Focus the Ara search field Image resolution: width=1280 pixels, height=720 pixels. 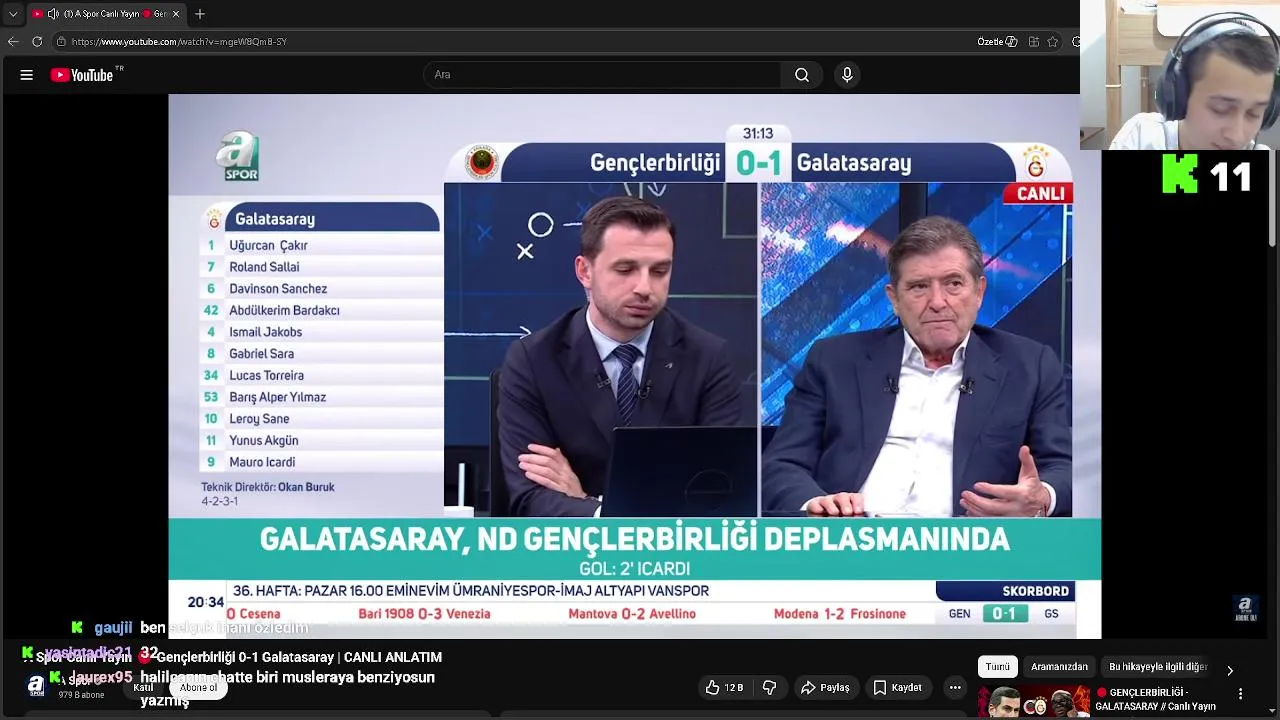(602, 75)
